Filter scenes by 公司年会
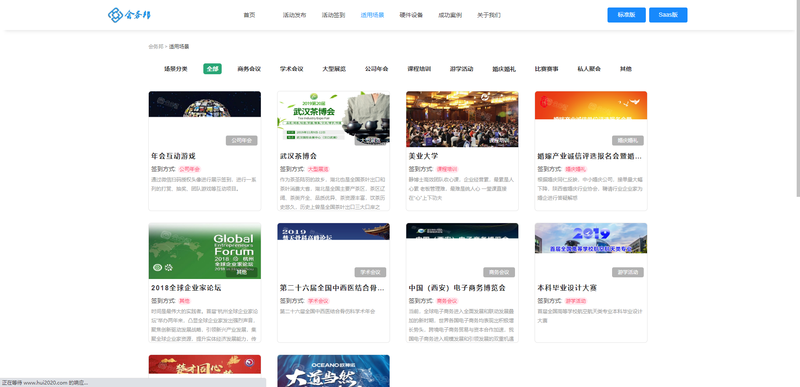This screenshot has height=387, width=800. [x=377, y=69]
